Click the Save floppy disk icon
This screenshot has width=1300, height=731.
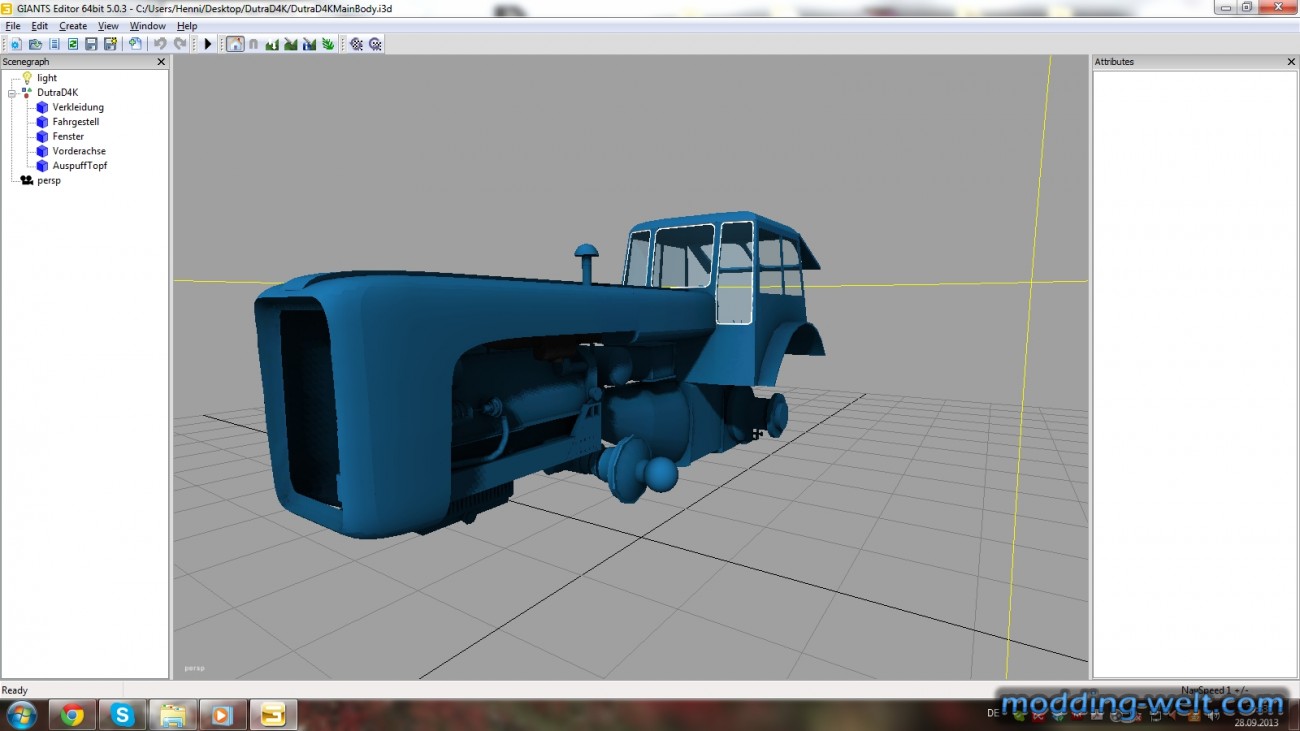(x=91, y=44)
